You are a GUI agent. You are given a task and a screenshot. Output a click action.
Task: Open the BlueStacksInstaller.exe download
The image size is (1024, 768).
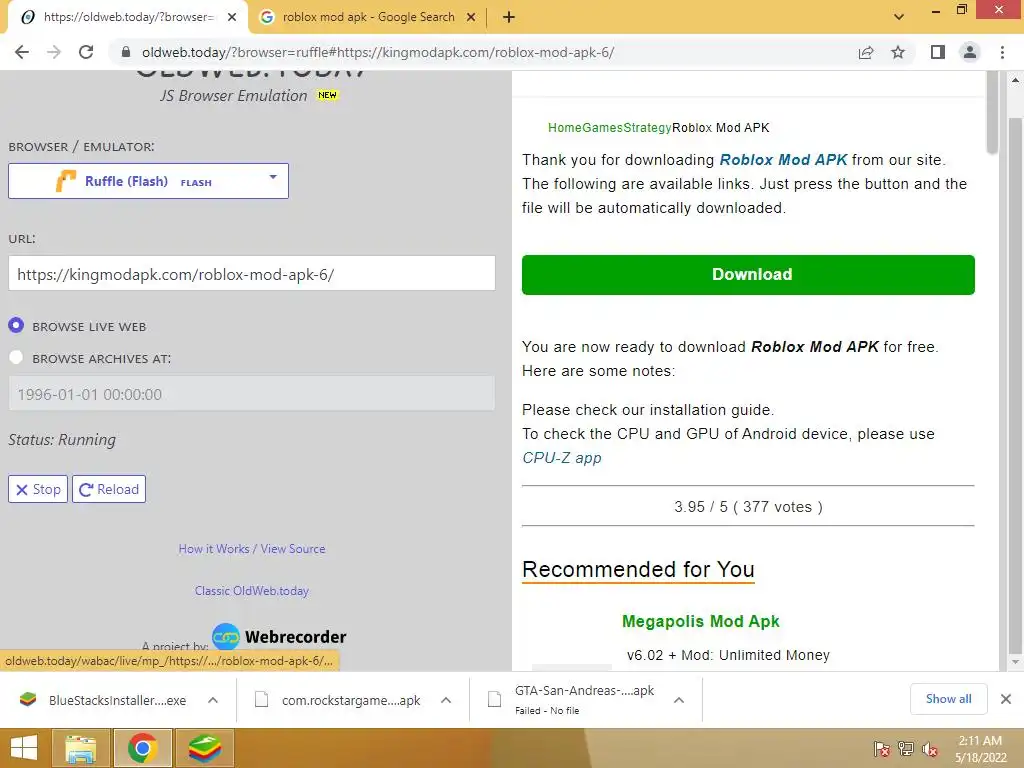[x=104, y=700]
